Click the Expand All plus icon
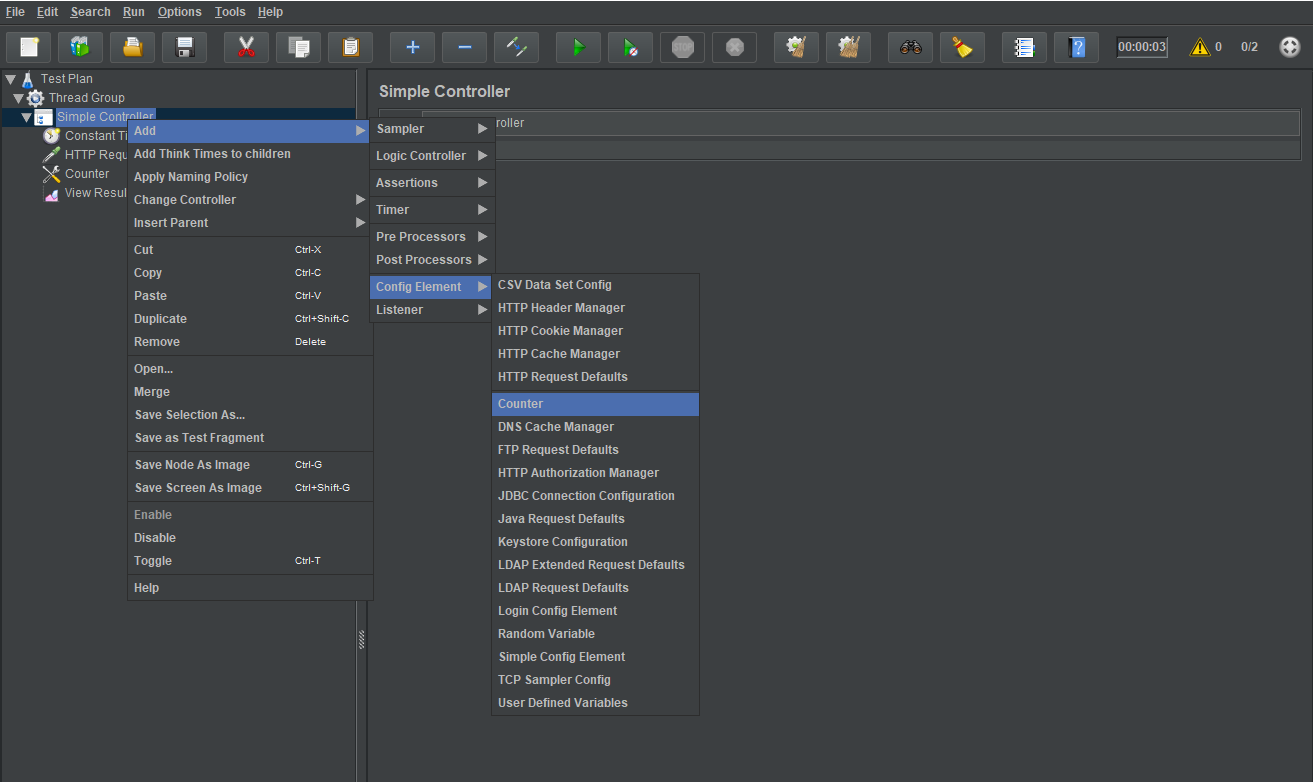Viewport: 1313px width, 782px height. click(x=412, y=47)
